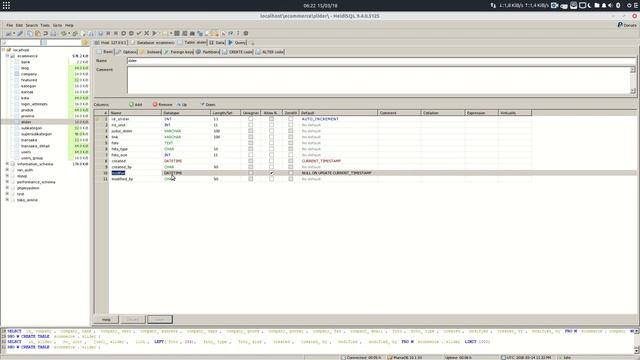Toggle Allow NULL for created row

(x=271, y=161)
